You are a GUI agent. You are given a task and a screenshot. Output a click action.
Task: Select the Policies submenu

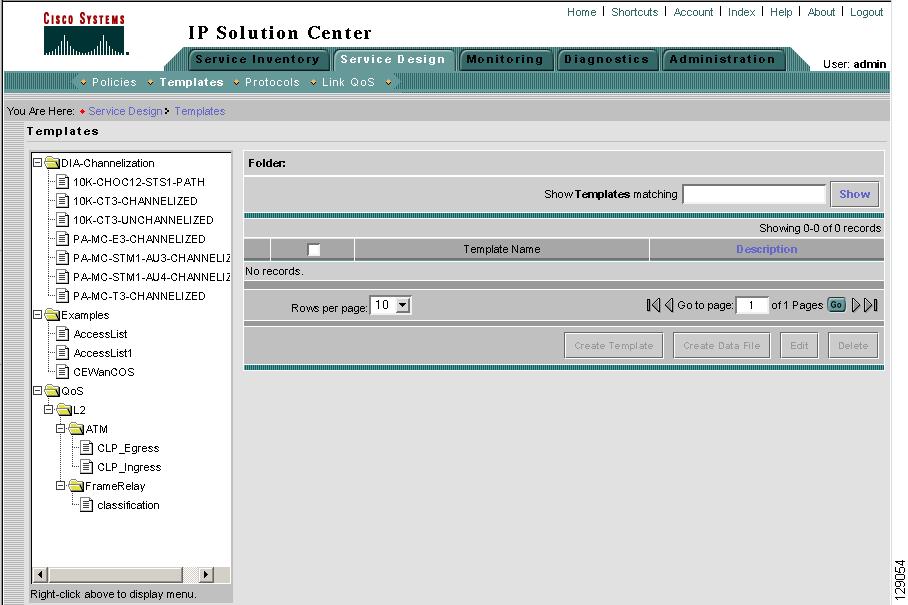(114, 82)
